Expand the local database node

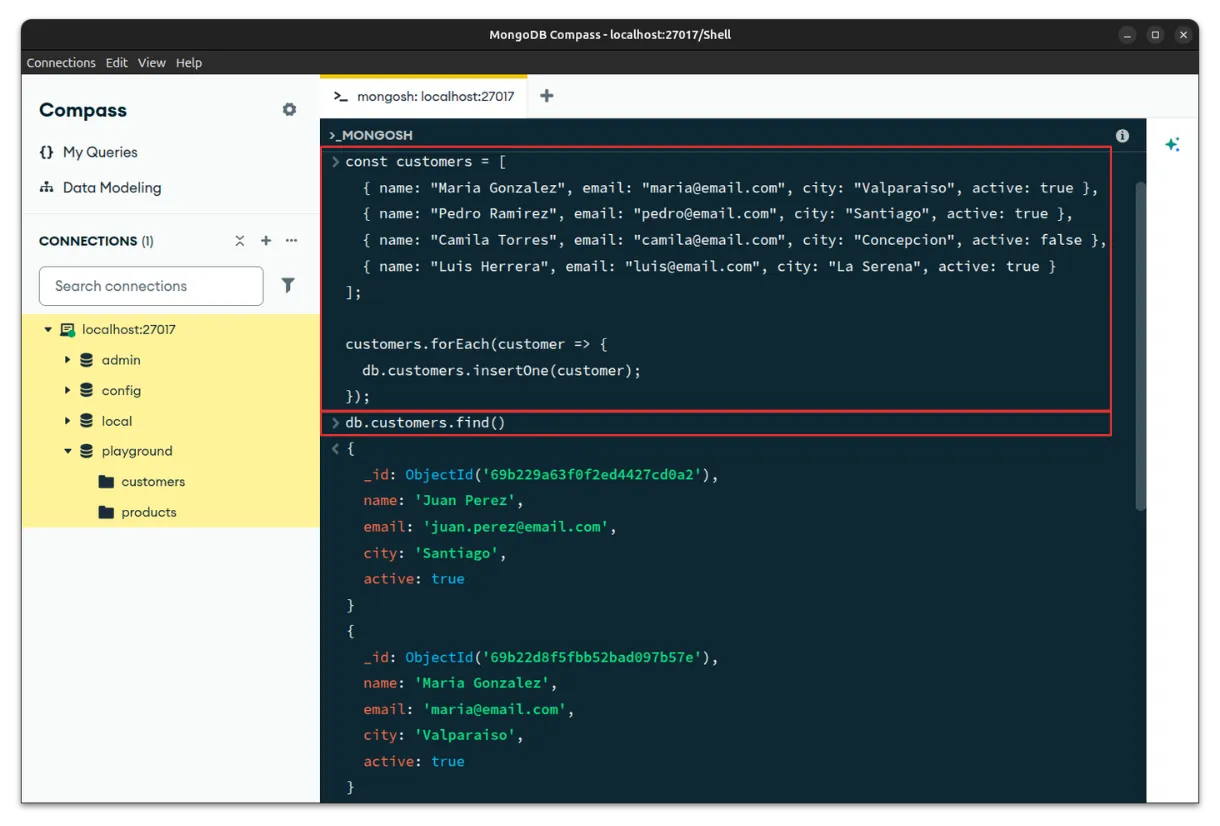(68, 421)
